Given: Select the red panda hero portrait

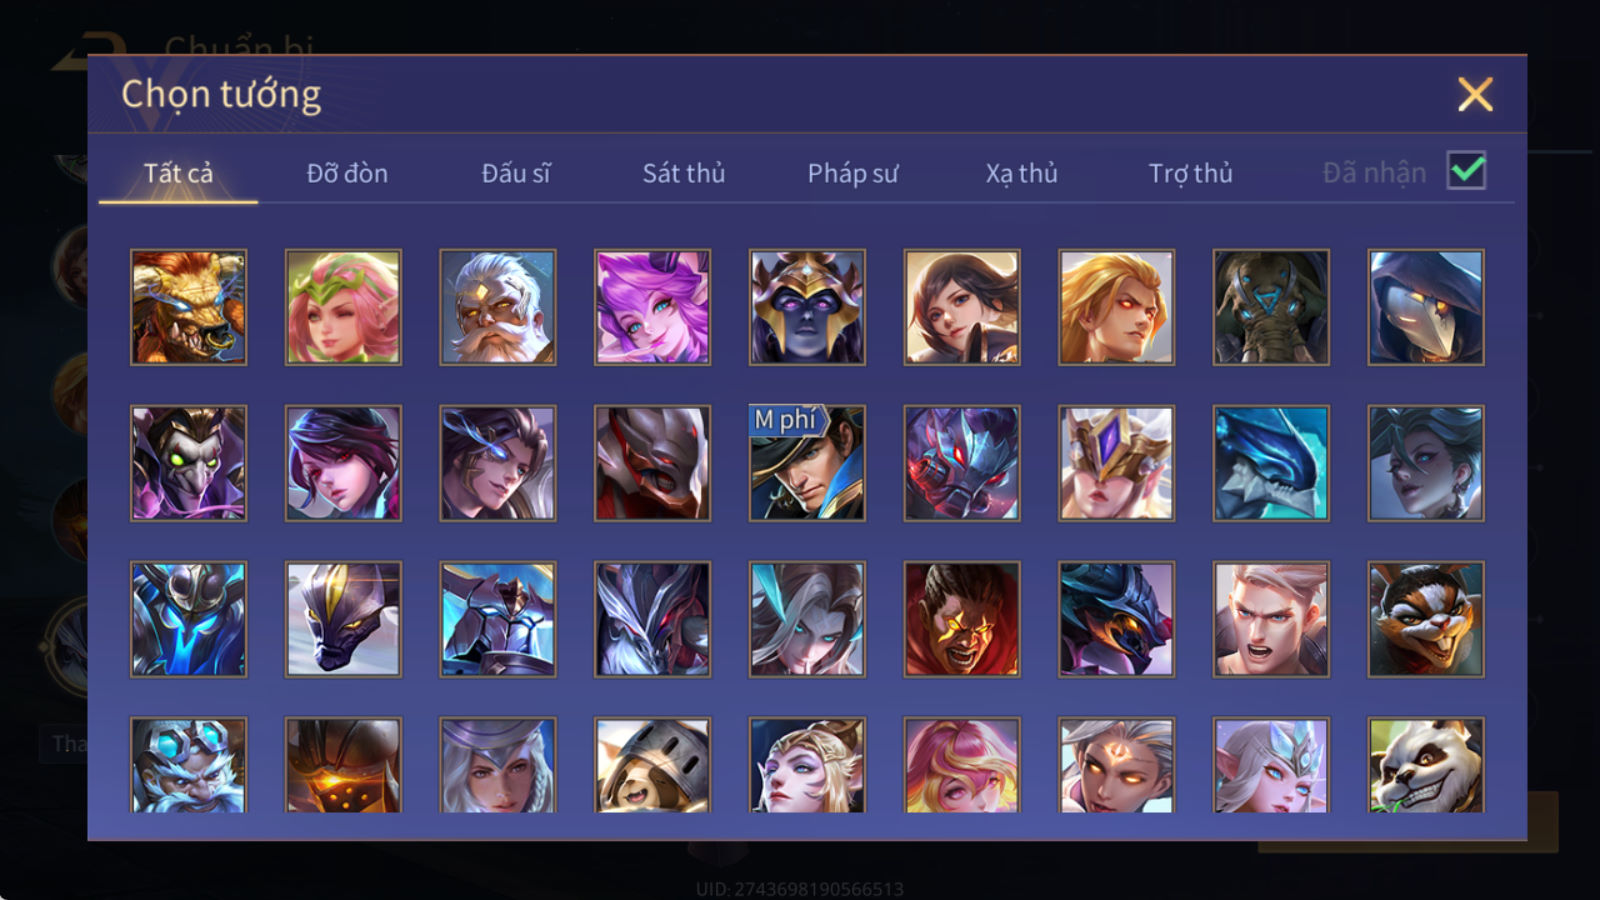Looking at the screenshot, I should click(x=1426, y=619).
